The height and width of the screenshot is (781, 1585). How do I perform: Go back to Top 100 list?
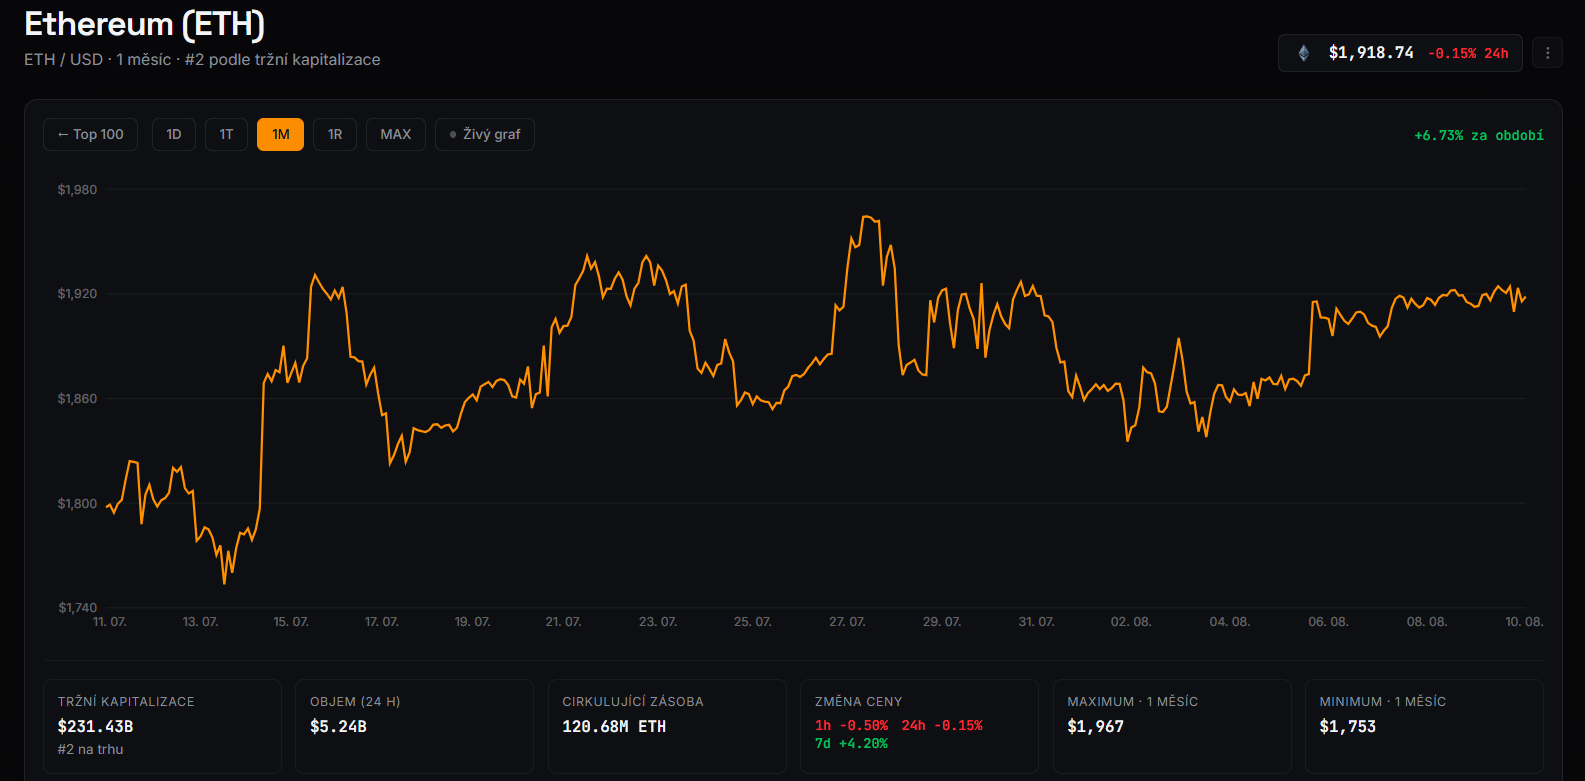91,134
